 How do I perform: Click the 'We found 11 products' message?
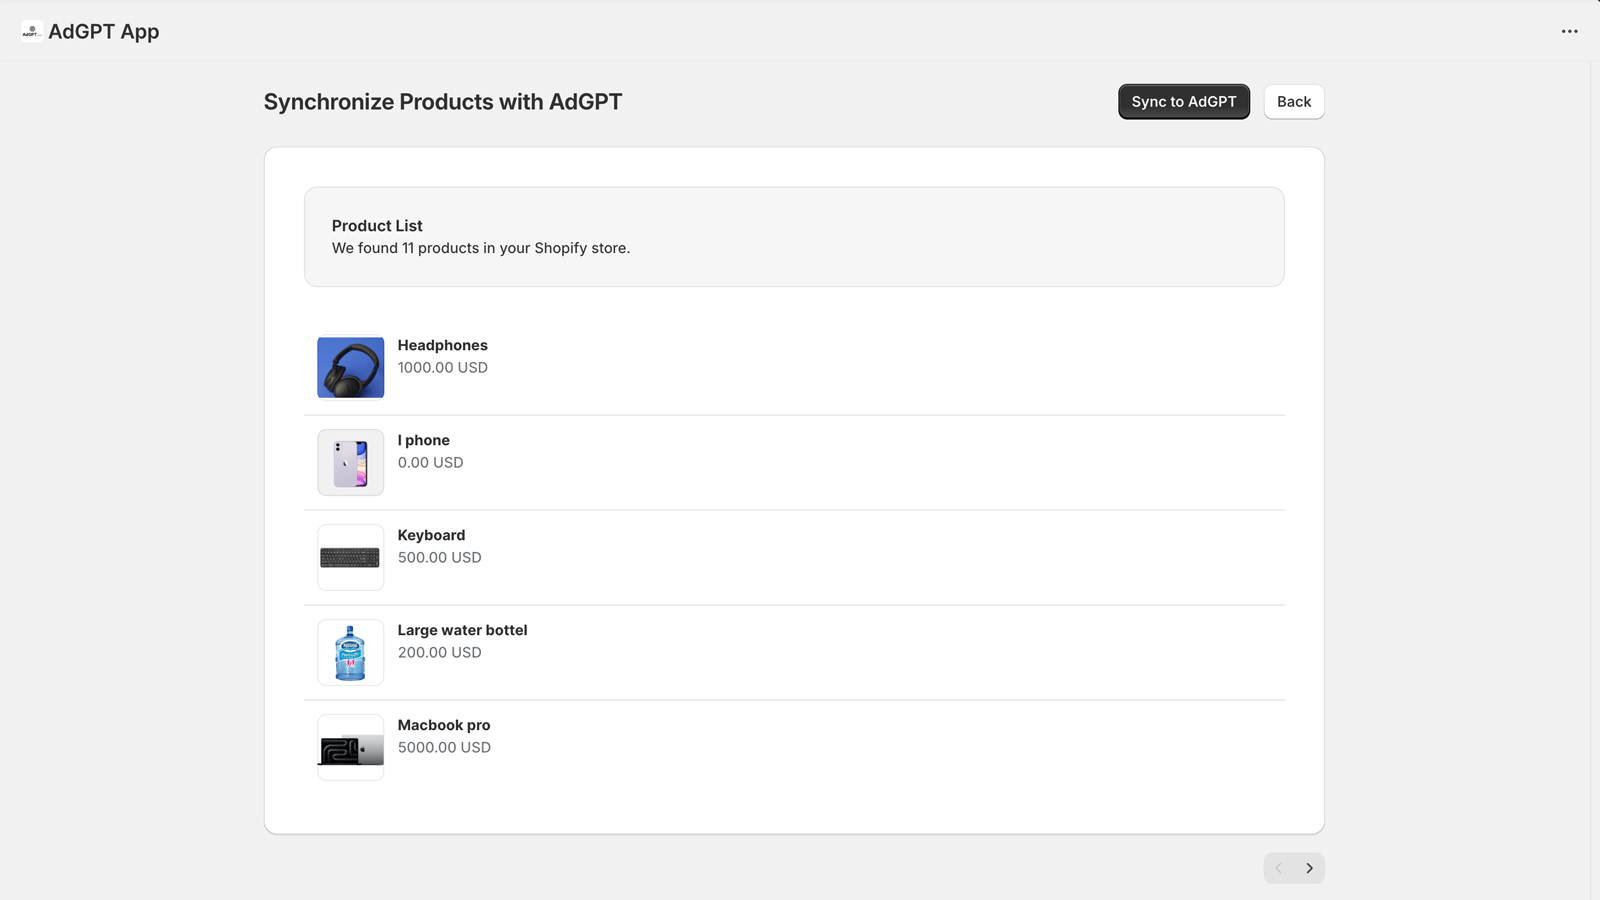pos(481,248)
